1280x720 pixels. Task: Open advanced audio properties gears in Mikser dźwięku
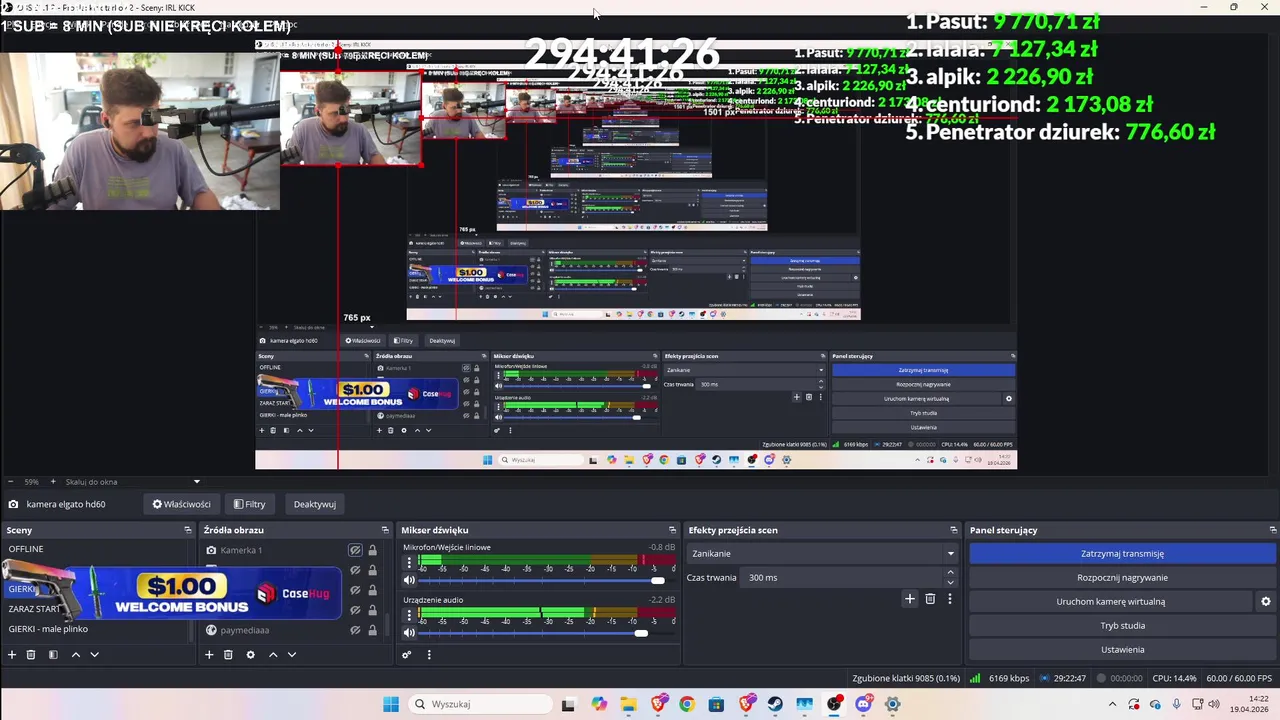(x=407, y=655)
